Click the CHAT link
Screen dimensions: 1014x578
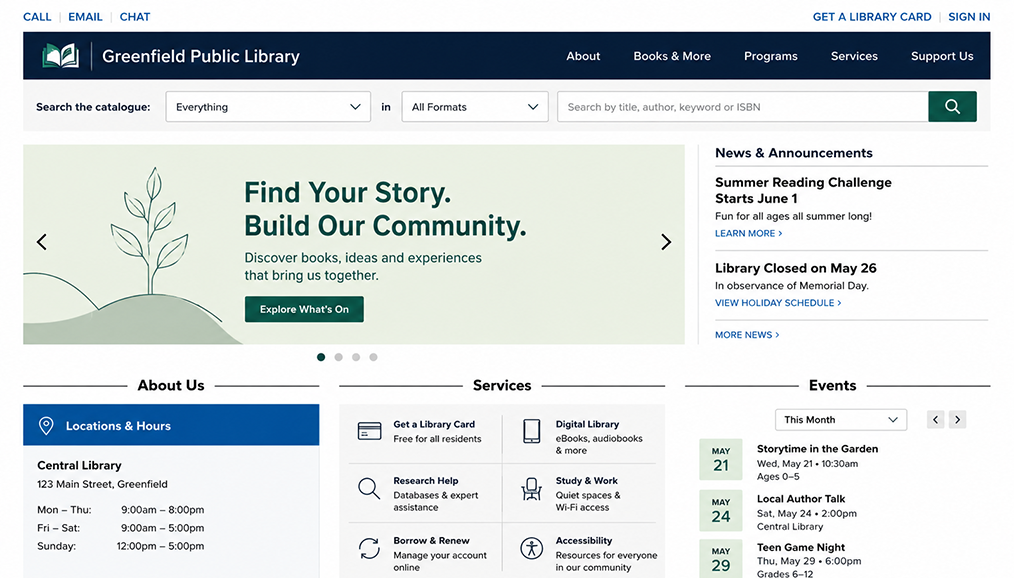point(135,17)
